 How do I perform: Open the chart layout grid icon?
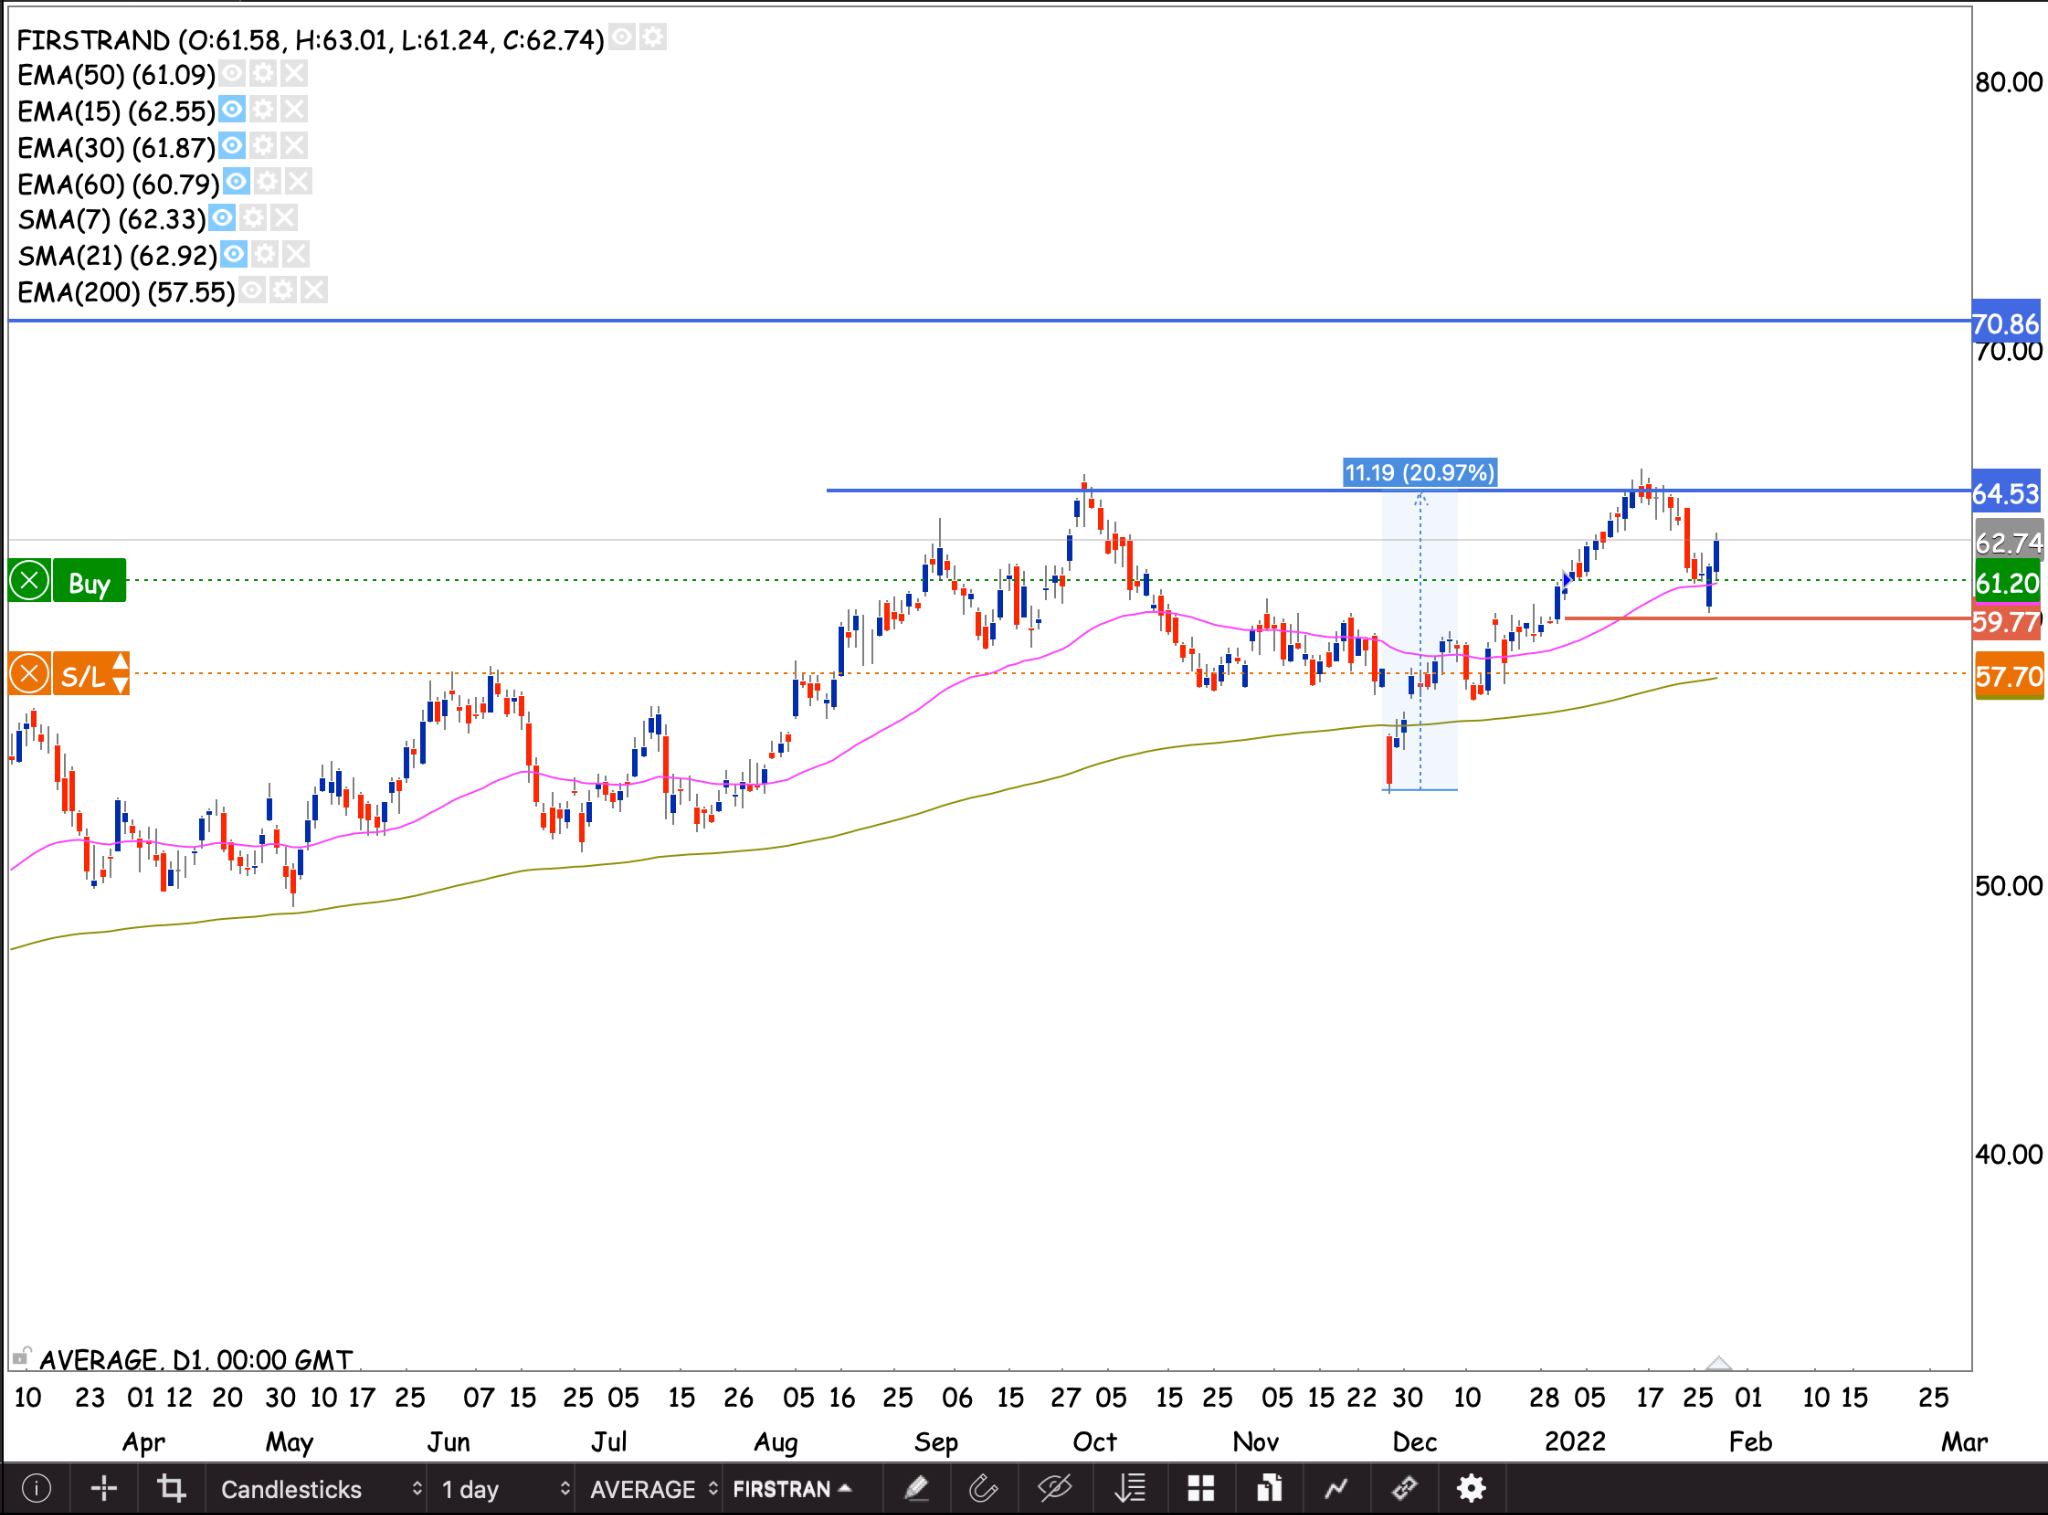[1200, 1489]
